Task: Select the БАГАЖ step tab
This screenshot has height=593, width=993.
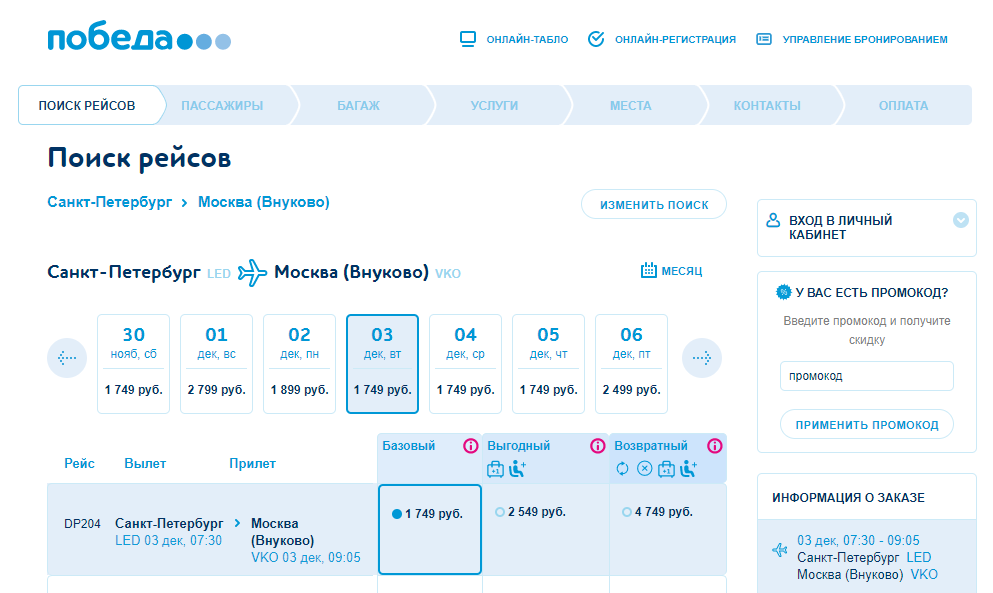Action: click(x=358, y=105)
